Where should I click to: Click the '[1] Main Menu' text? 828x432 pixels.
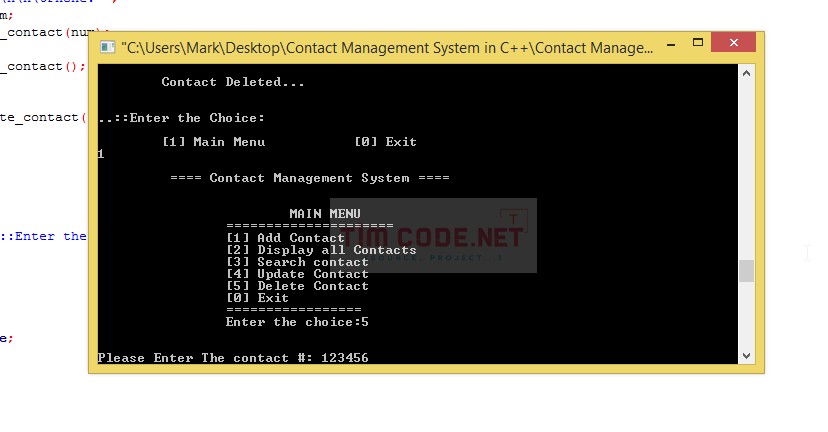[213, 142]
